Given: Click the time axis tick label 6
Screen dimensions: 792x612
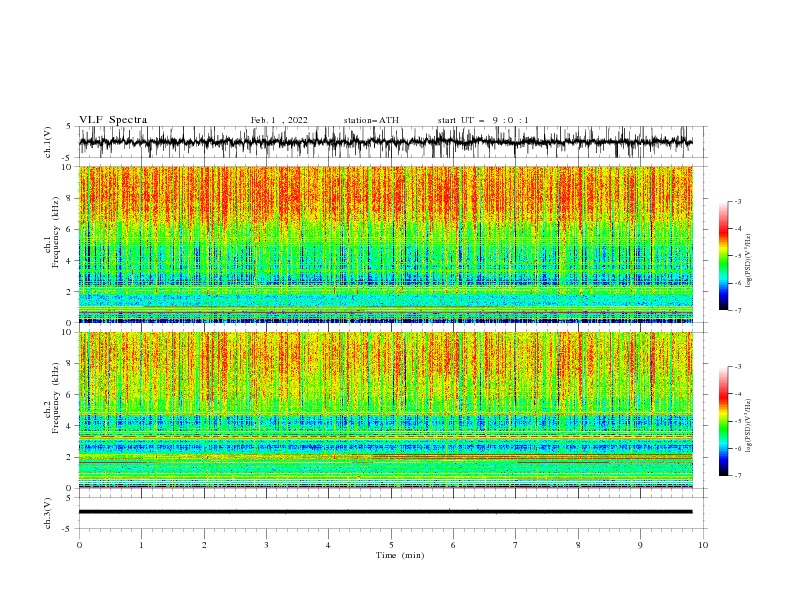Looking at the screenshot, I should (453, 545).
